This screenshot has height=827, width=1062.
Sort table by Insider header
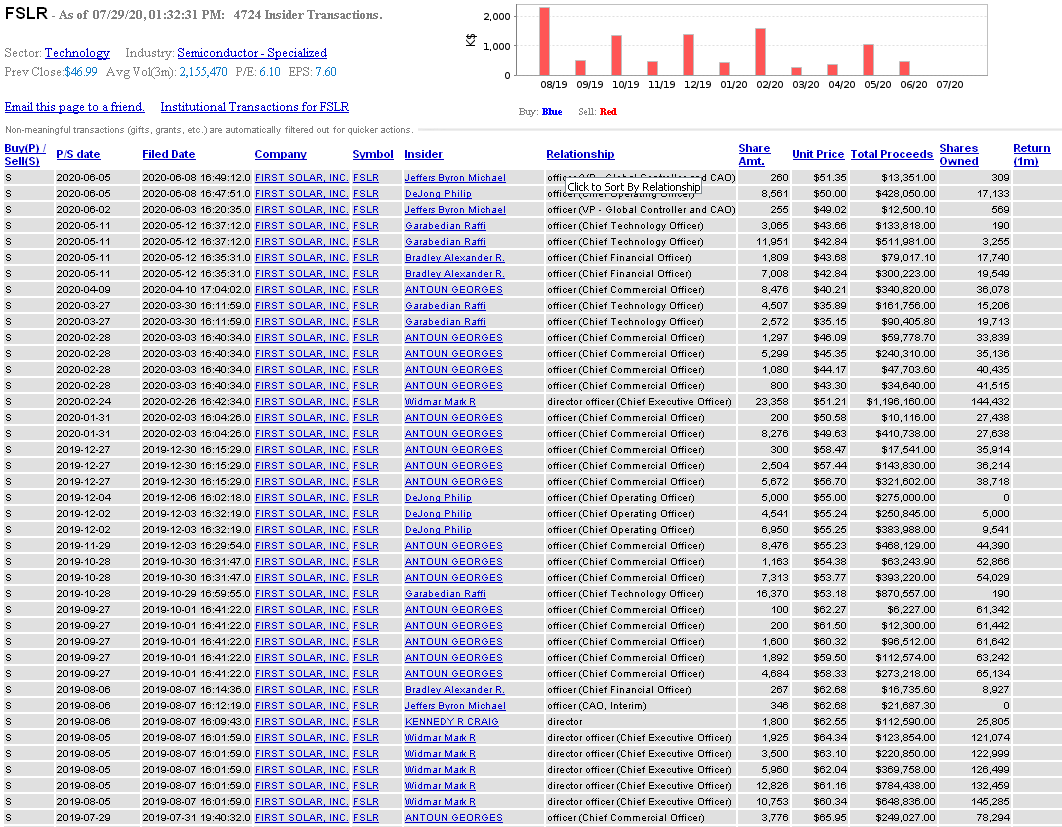pyautogui.click(x=423, y=154)
